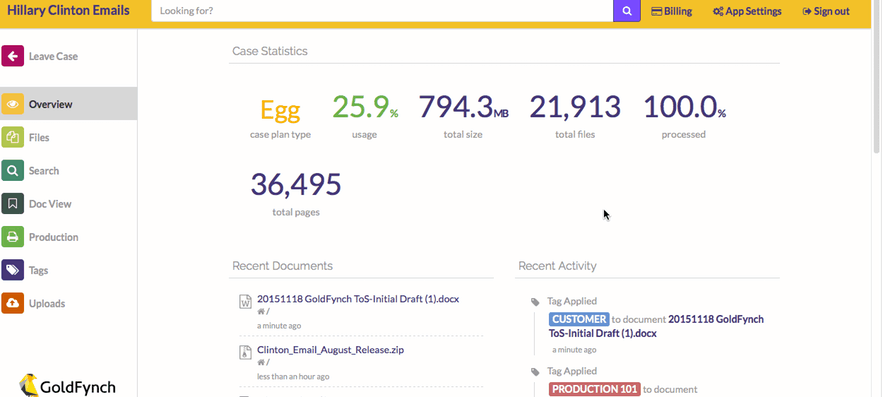
Task: Open Billing in the top bar
Action: 672,11
